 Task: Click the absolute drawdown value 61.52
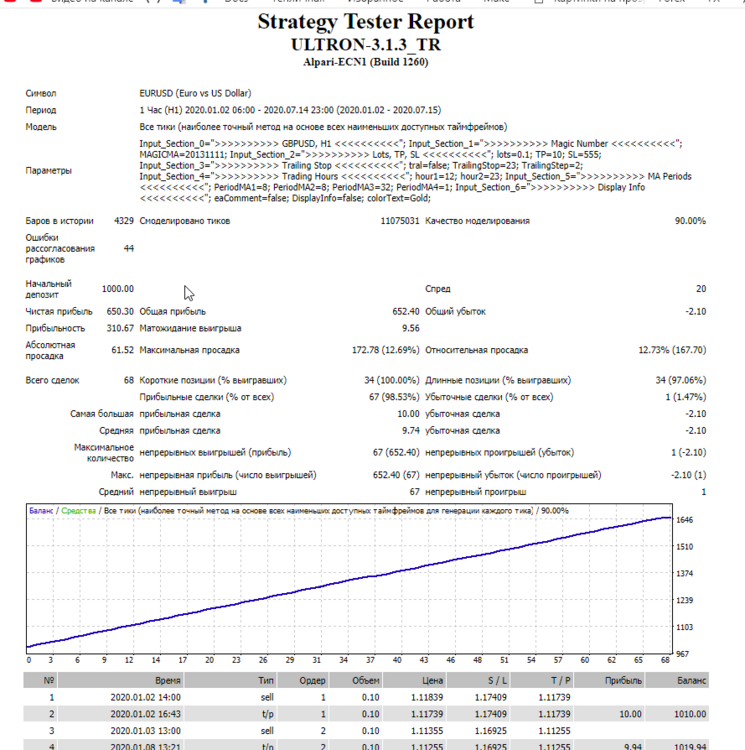click(122, 350)
